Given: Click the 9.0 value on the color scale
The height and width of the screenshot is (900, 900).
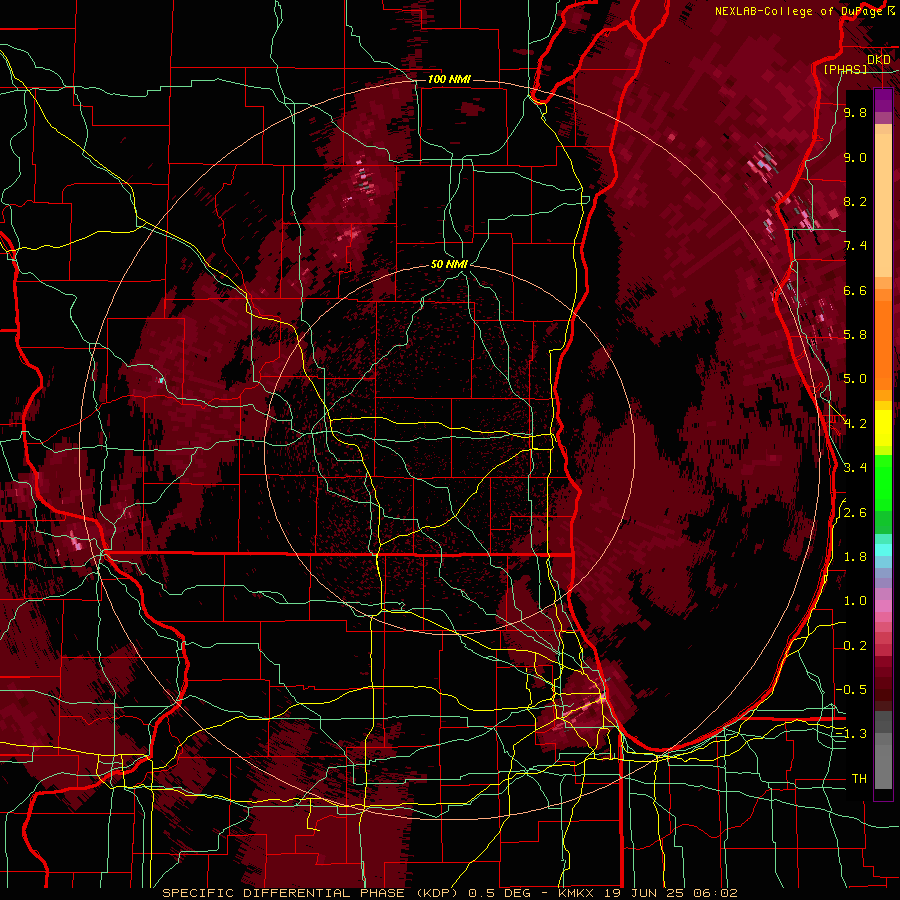Looking at the screenshot, I should tap(855, 157).
